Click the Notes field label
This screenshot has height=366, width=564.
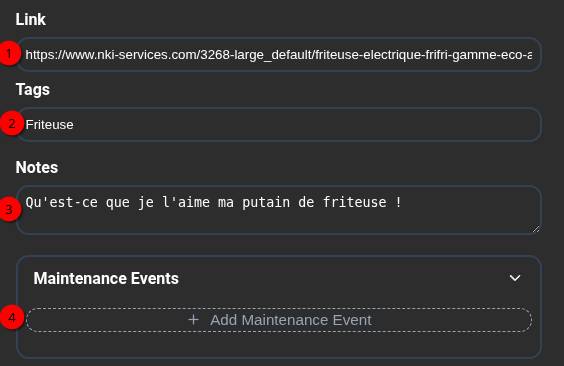[x=37, y=167]
